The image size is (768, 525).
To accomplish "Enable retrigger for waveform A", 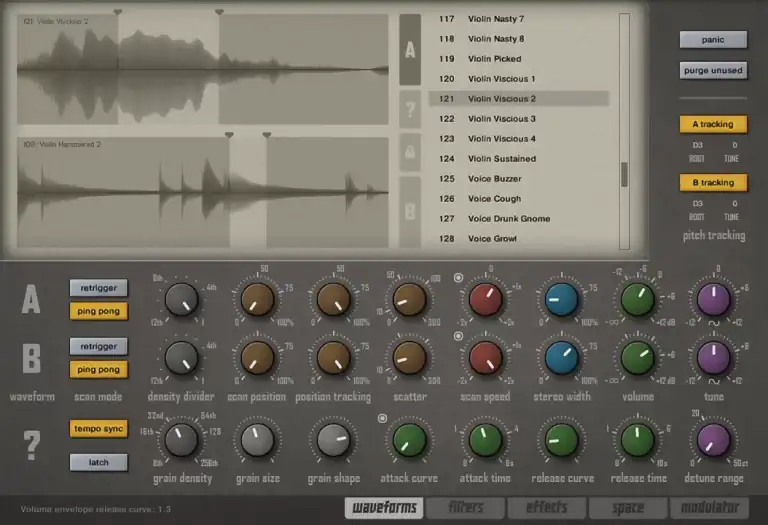I will 98,288.
